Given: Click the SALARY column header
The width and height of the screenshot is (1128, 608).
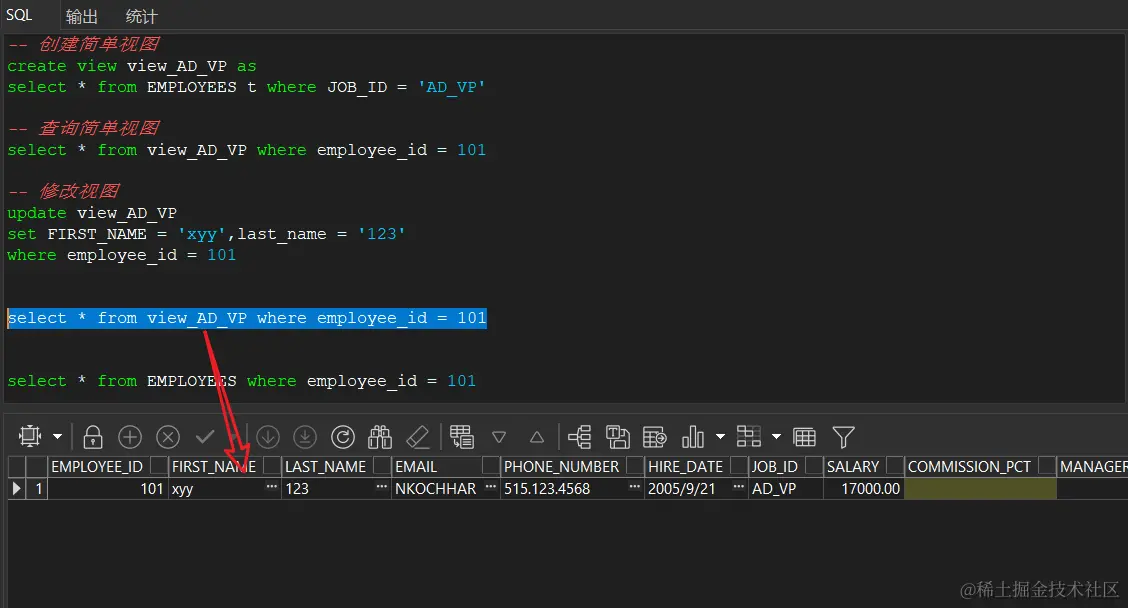Looking at the screenshot, I should (x=852, y=466).
